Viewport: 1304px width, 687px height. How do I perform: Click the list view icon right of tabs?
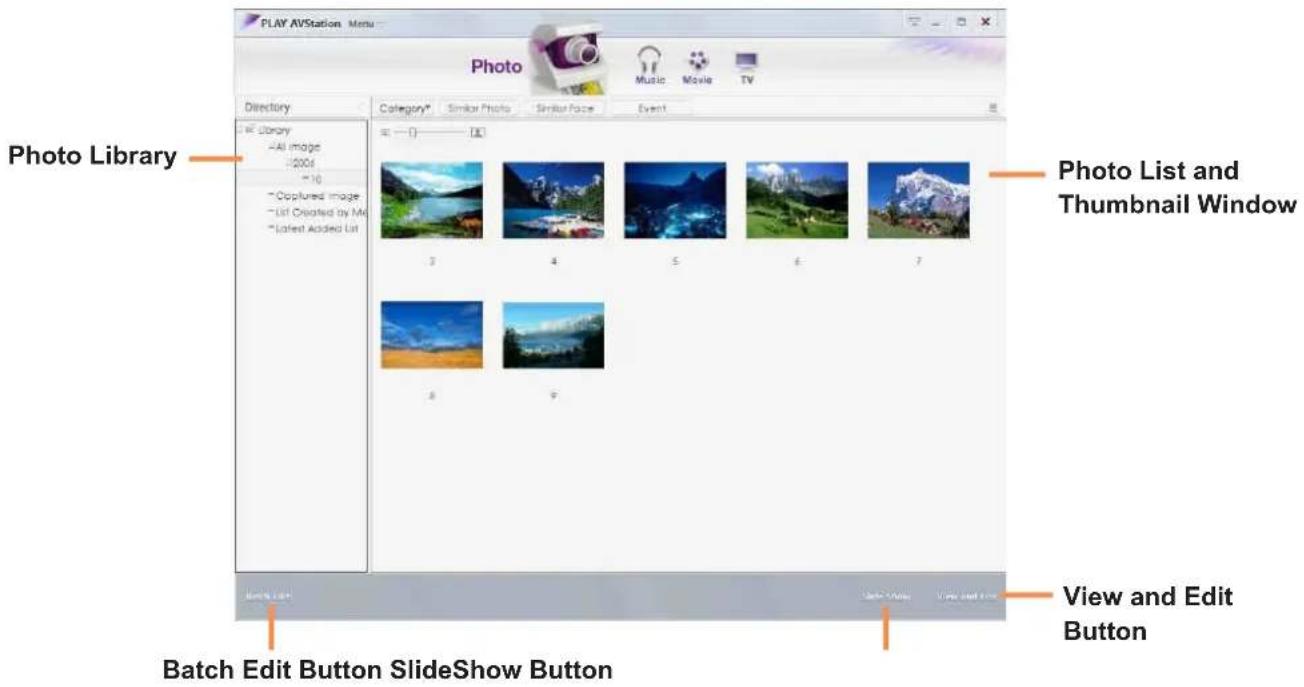point(993,107)
